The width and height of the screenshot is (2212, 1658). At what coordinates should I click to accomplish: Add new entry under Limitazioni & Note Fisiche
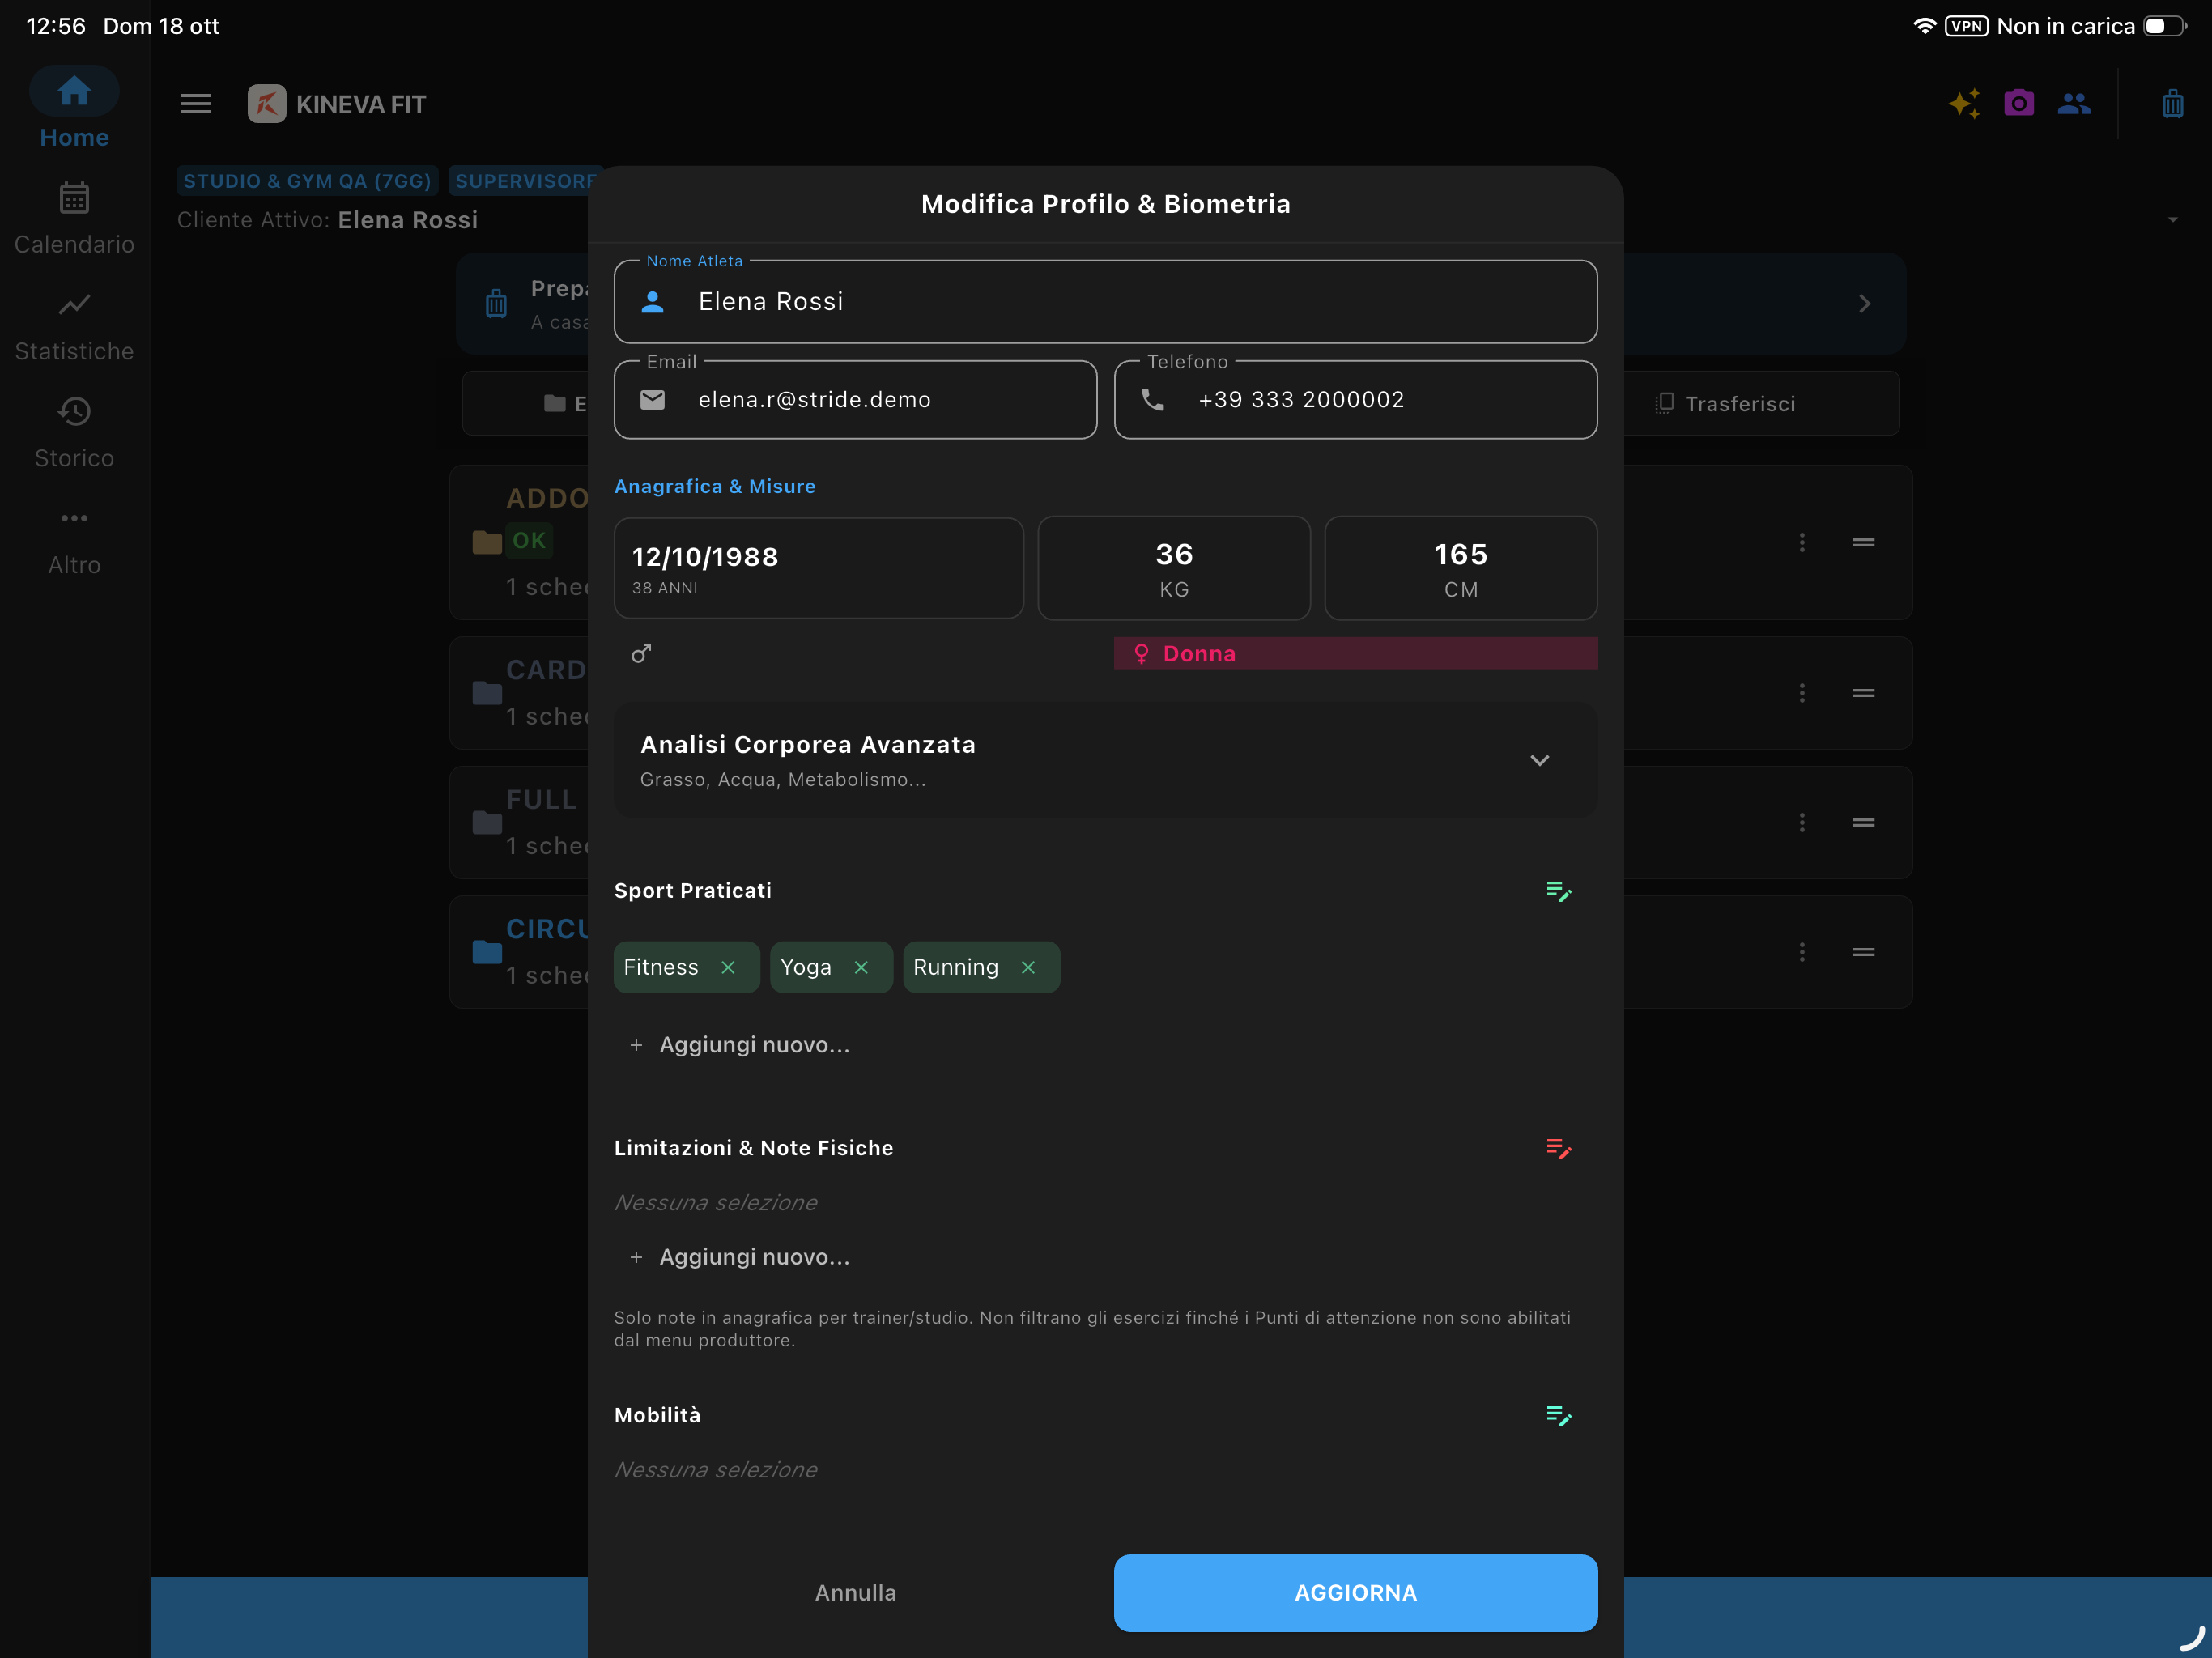coord(740,1256)
